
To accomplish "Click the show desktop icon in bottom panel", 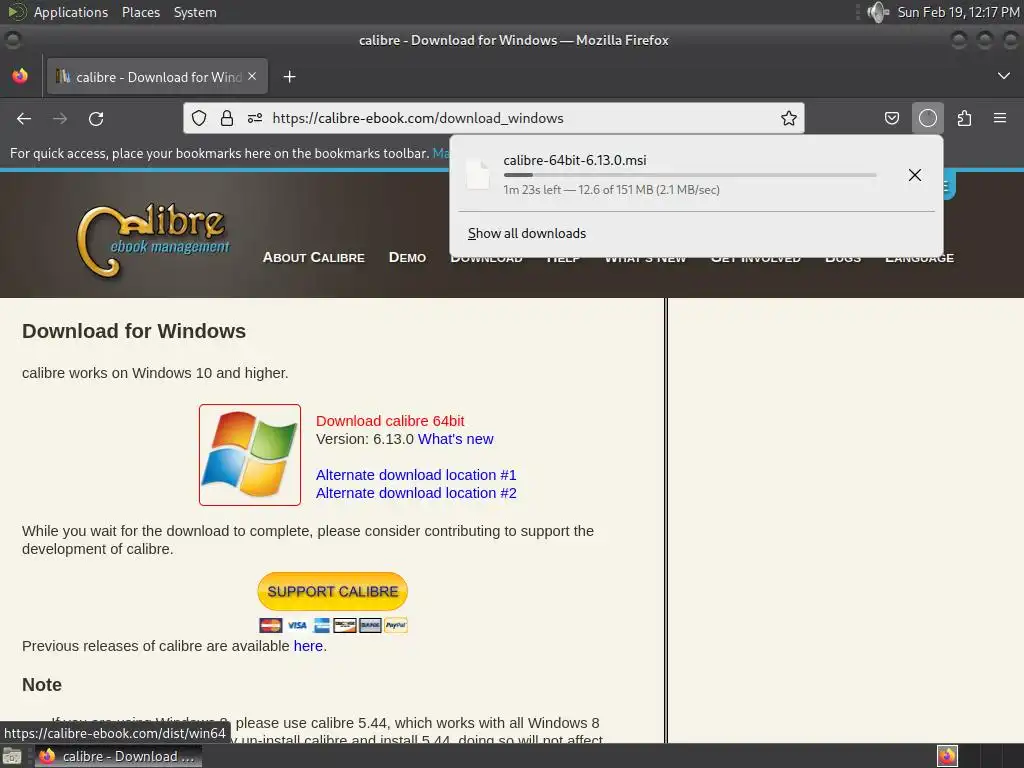I will (12, 756).
